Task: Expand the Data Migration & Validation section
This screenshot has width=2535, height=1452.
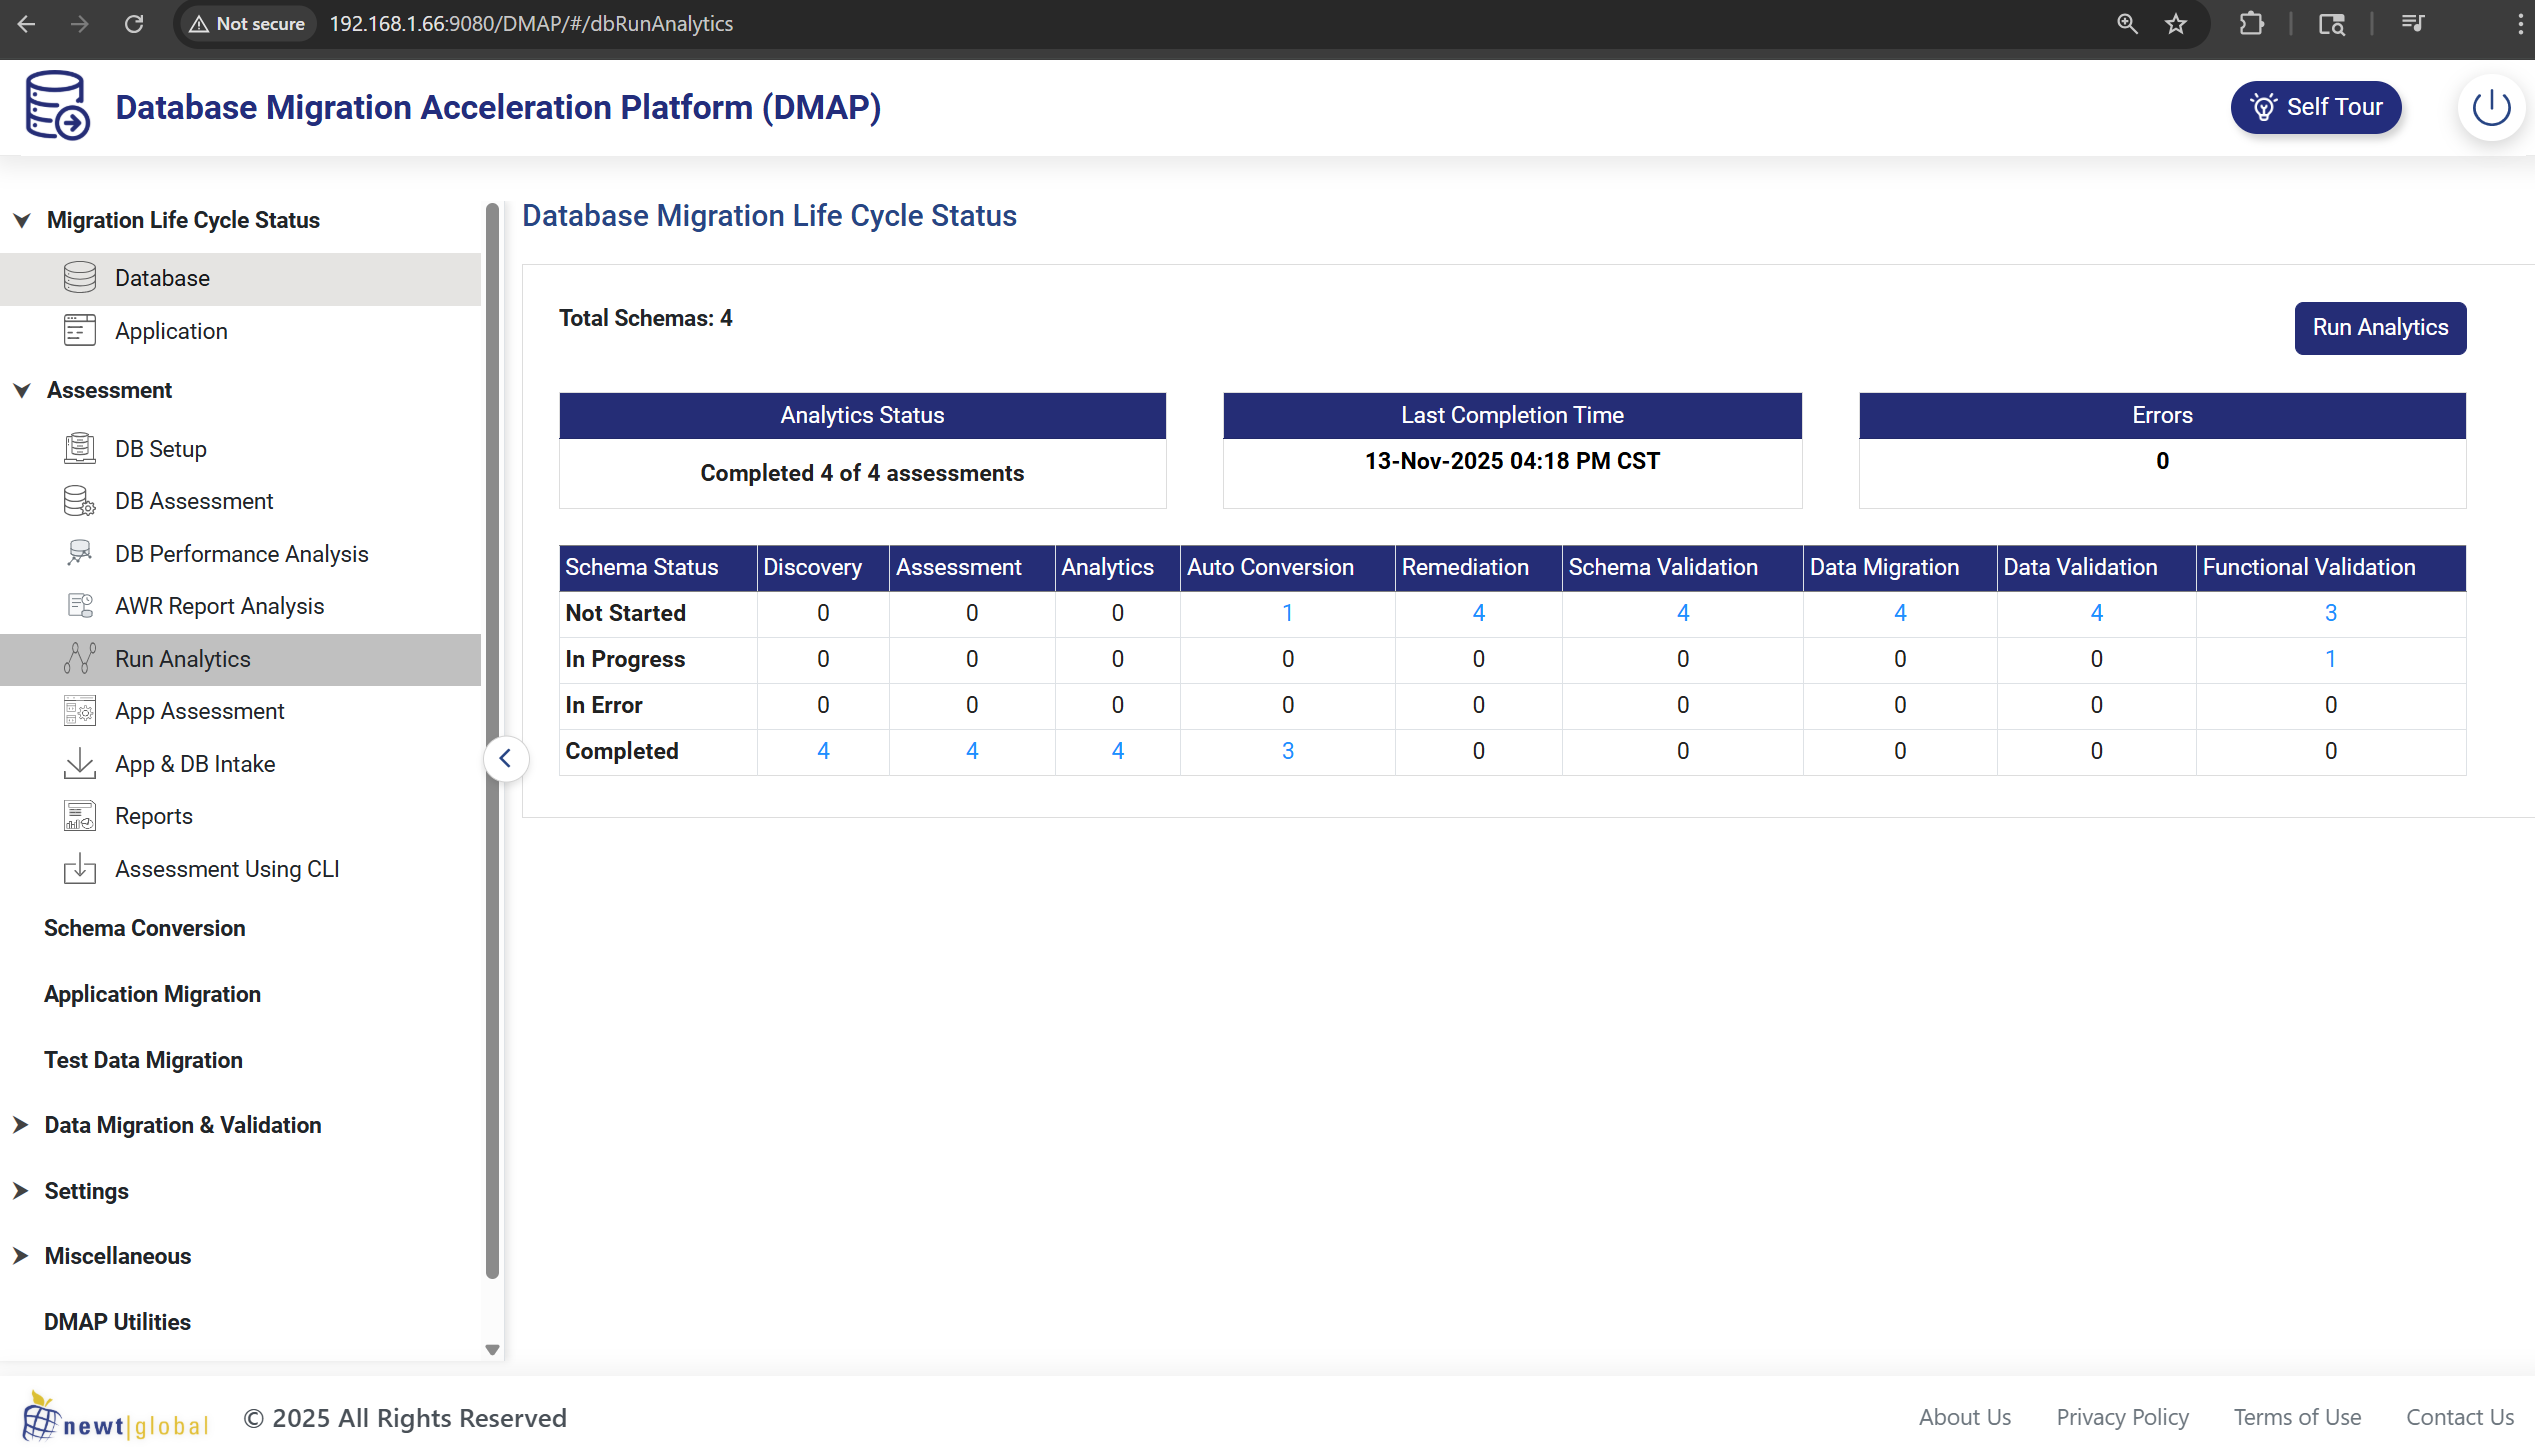Action: click(x=20, y=1125)
